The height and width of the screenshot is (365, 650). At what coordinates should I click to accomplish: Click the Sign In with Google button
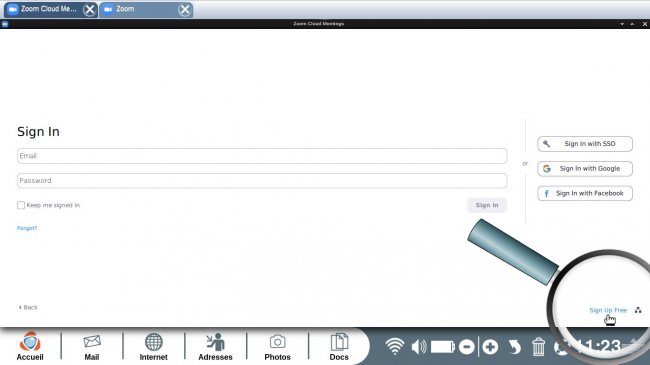tap(585, 169)
